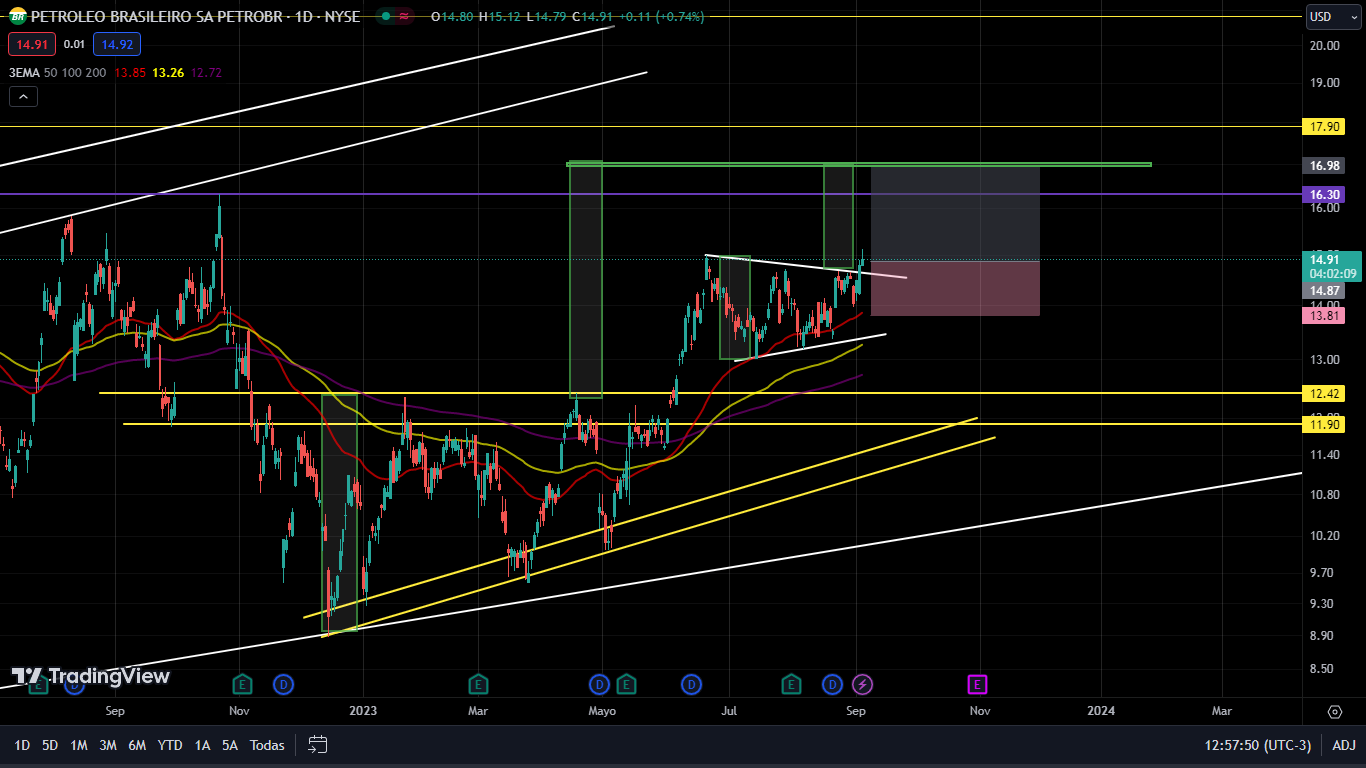Click the 16.98 price label
The height and width of the screenshot is (768, 1366).
tap(1325, 165)
